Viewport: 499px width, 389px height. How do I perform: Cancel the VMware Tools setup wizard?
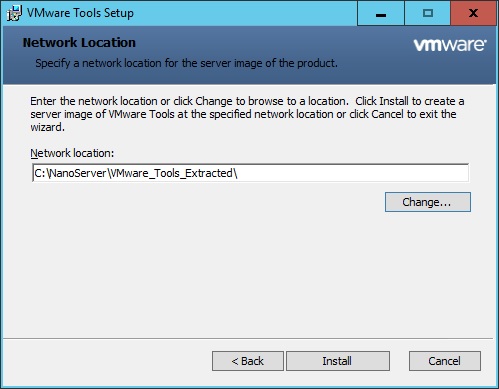pyautogui.click(x=445, y=361)
